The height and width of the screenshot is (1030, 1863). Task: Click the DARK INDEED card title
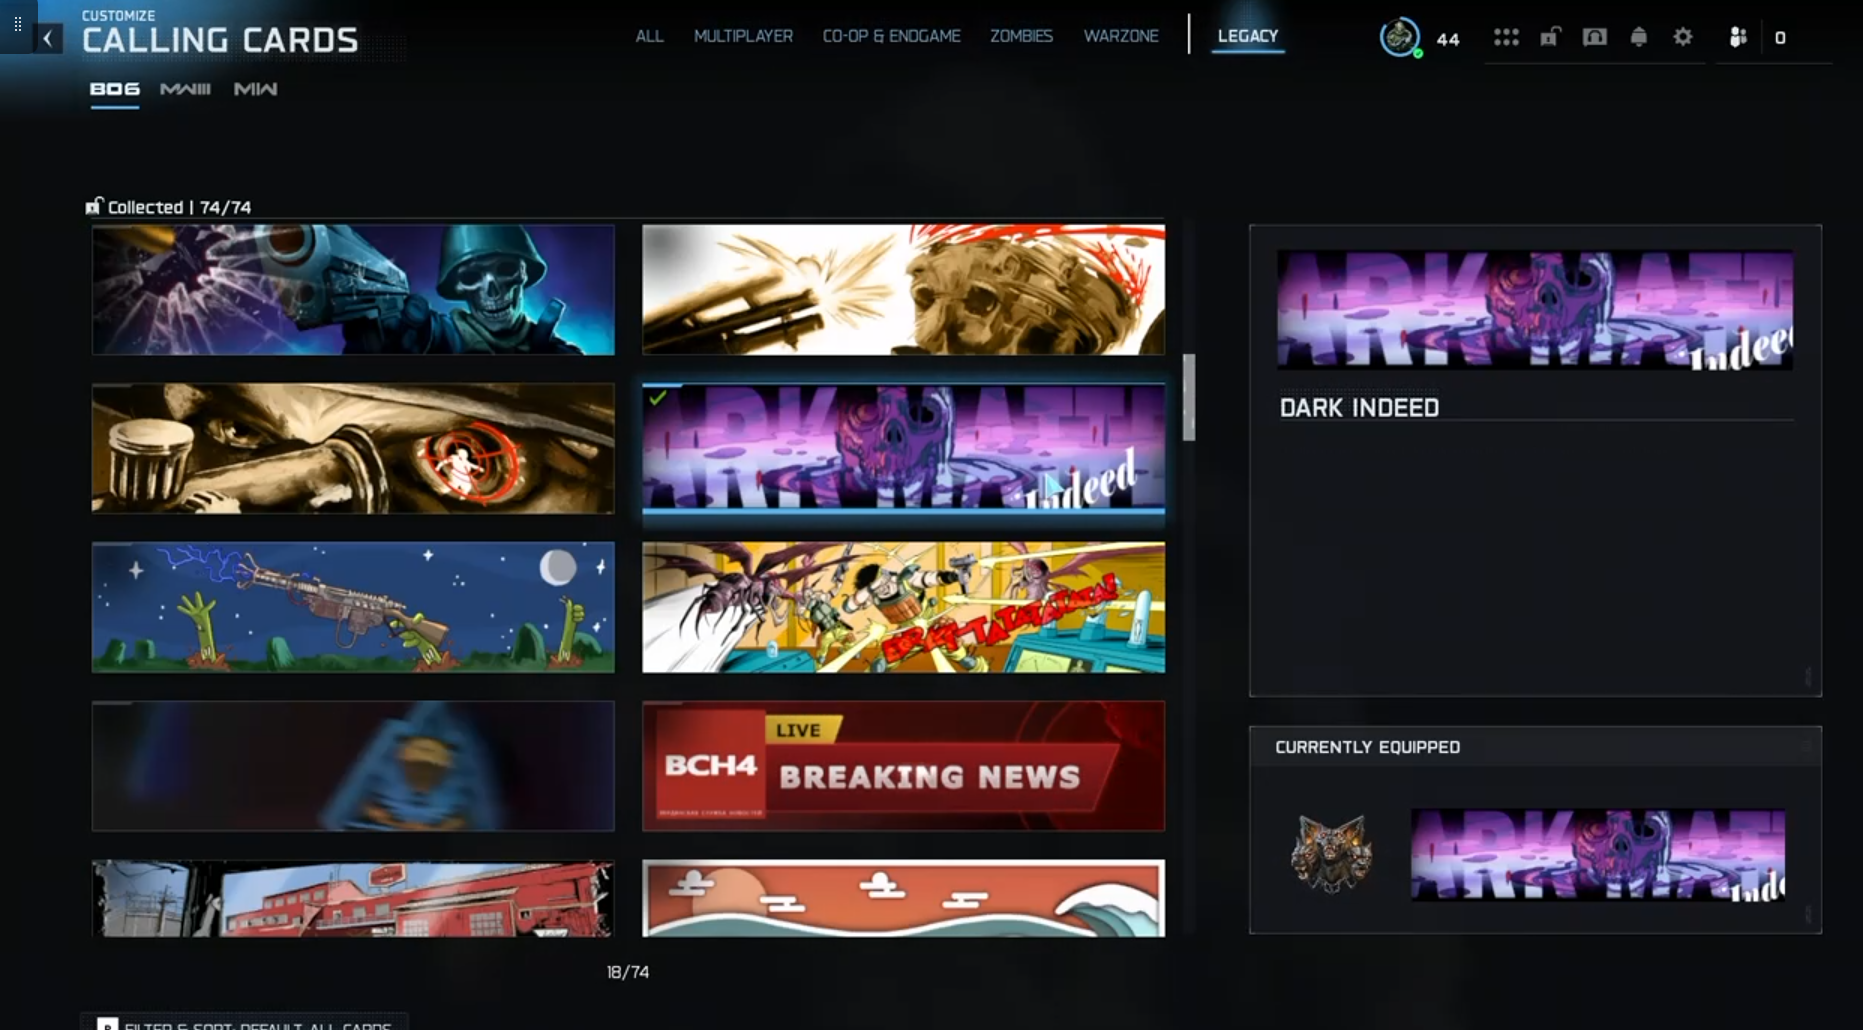click(1359, 408)
